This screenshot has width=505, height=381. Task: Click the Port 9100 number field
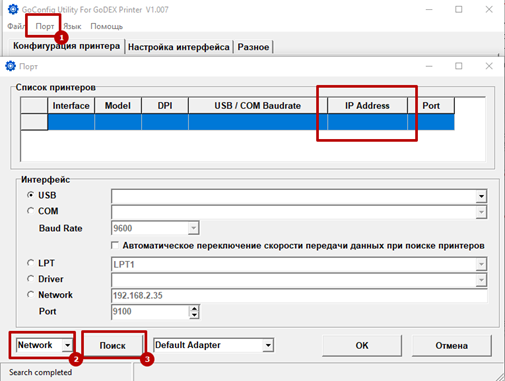click(x=150, y=311)
